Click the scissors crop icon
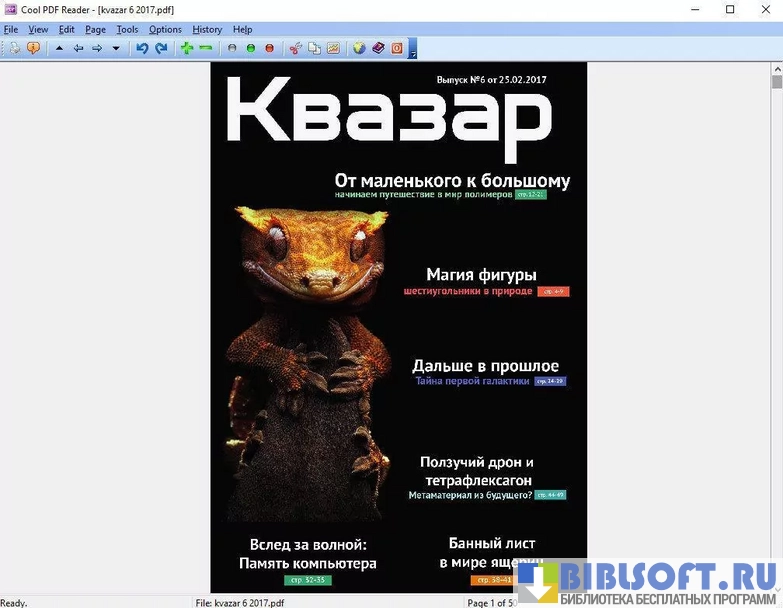The image size is (783, 608). (295, 47)
